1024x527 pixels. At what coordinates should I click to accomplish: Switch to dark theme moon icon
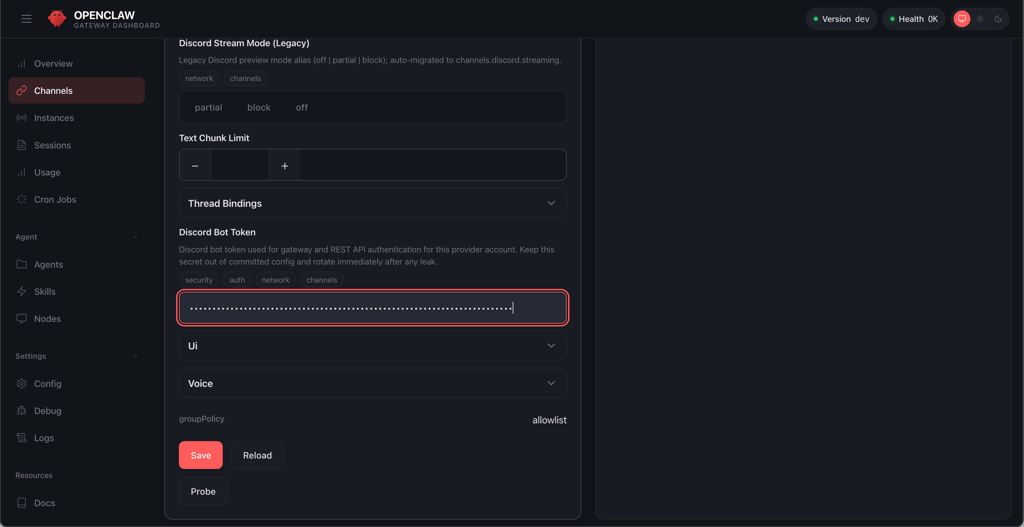click(998, 19)
